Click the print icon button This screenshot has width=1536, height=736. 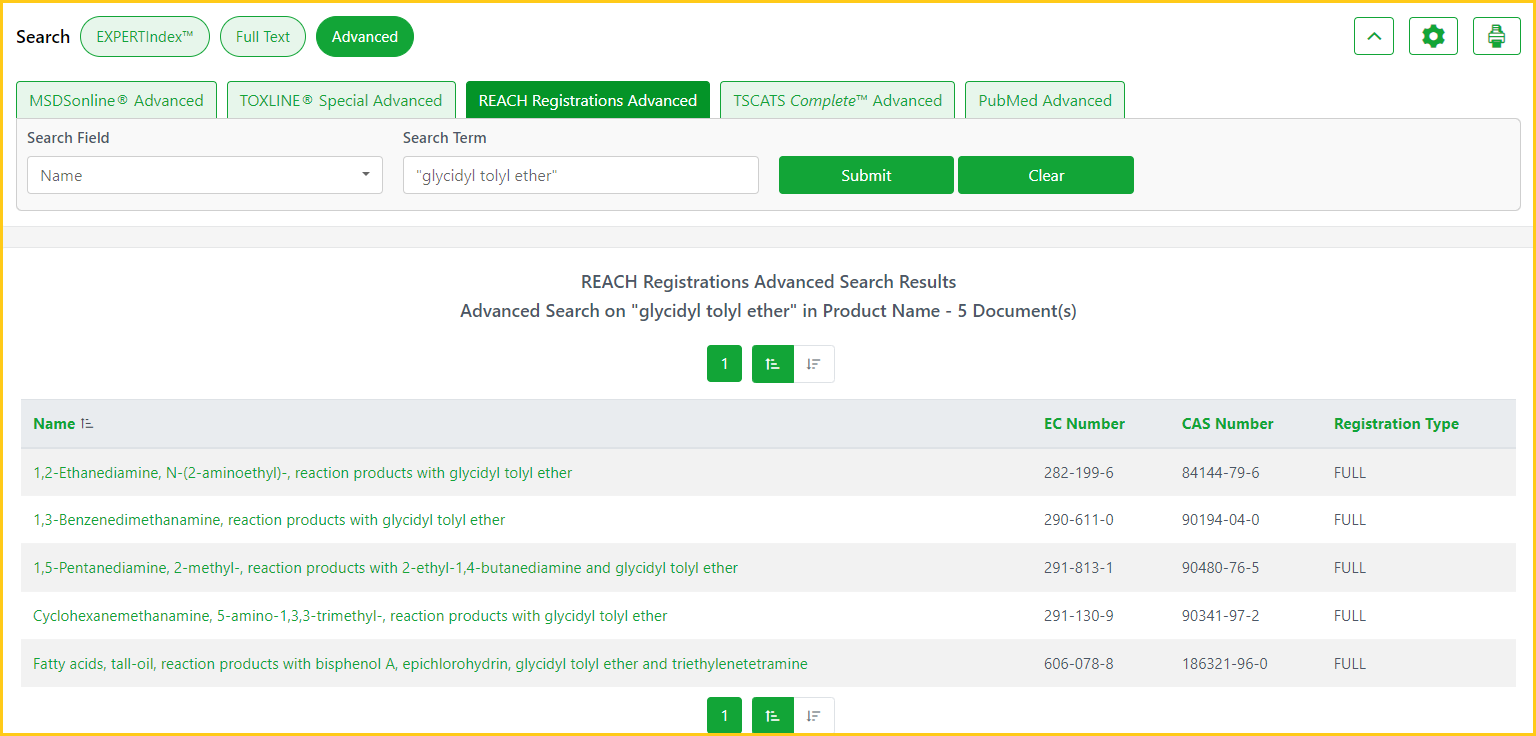[1496, 37]
